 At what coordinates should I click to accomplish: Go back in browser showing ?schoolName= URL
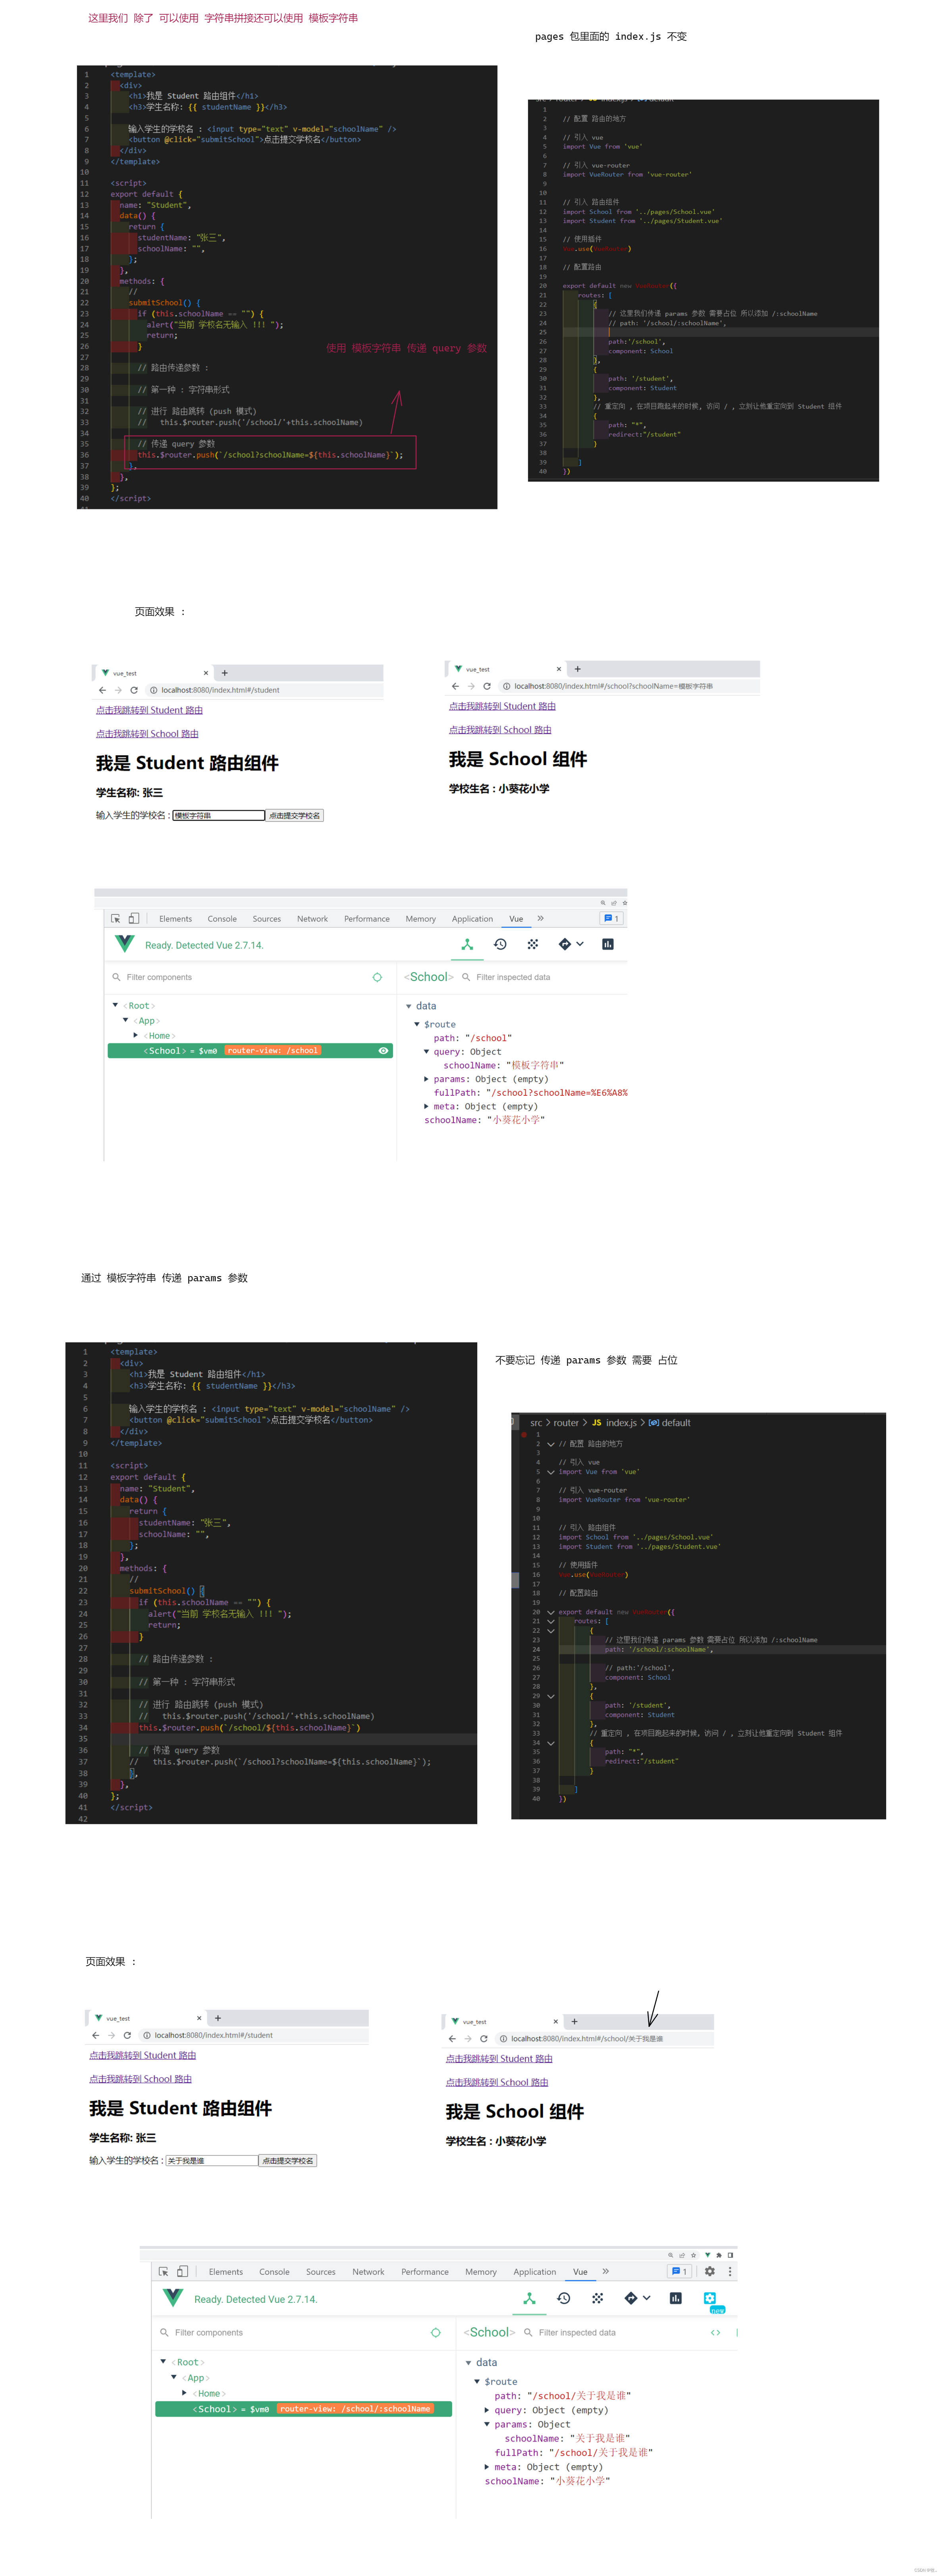[x=455, y=686]
